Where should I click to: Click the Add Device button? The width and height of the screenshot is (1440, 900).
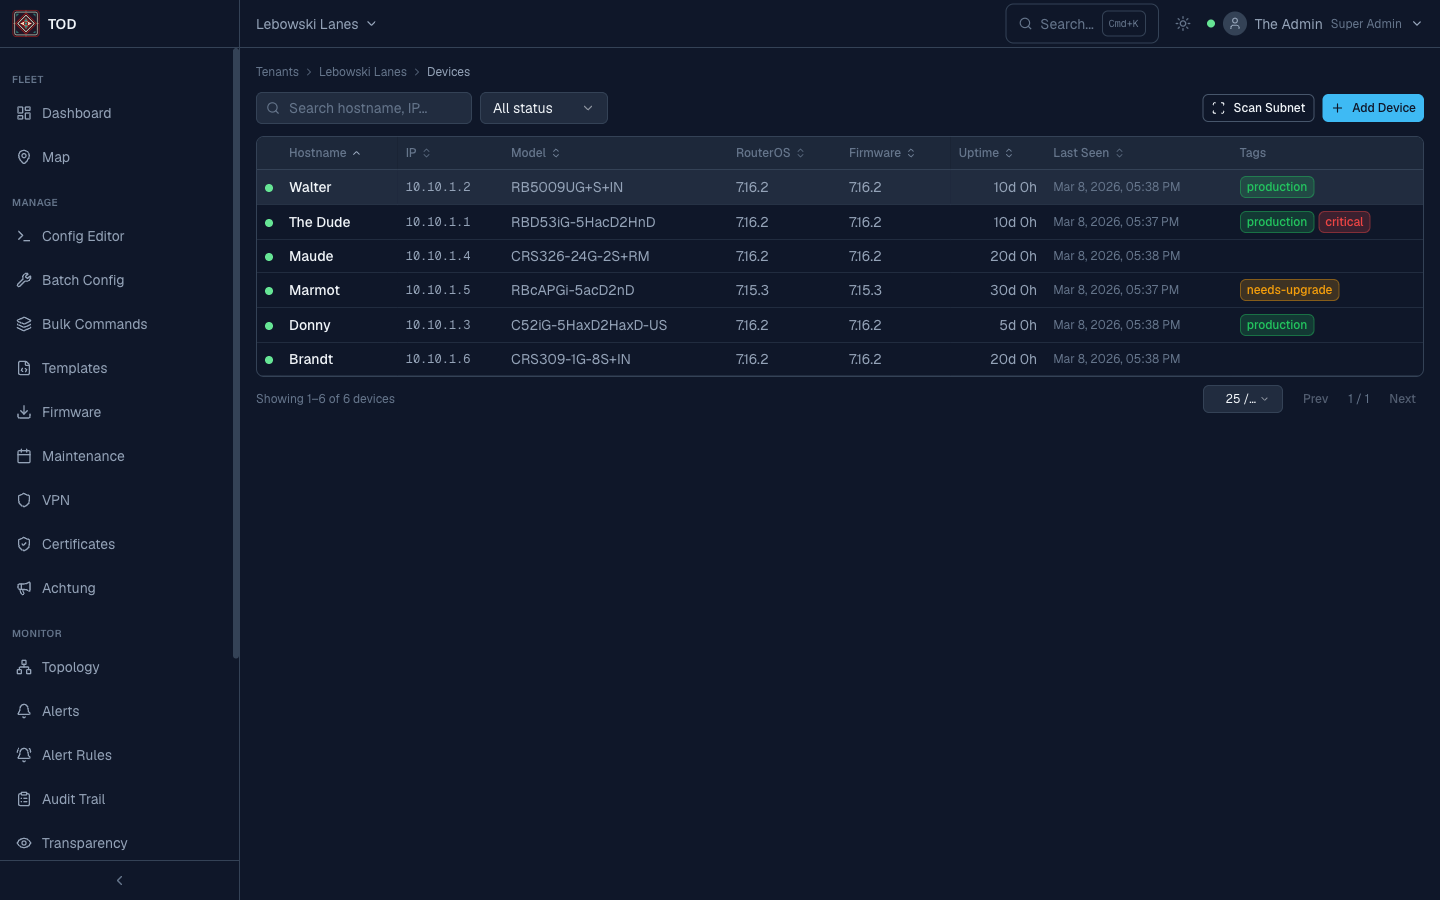coord(1373,108)
